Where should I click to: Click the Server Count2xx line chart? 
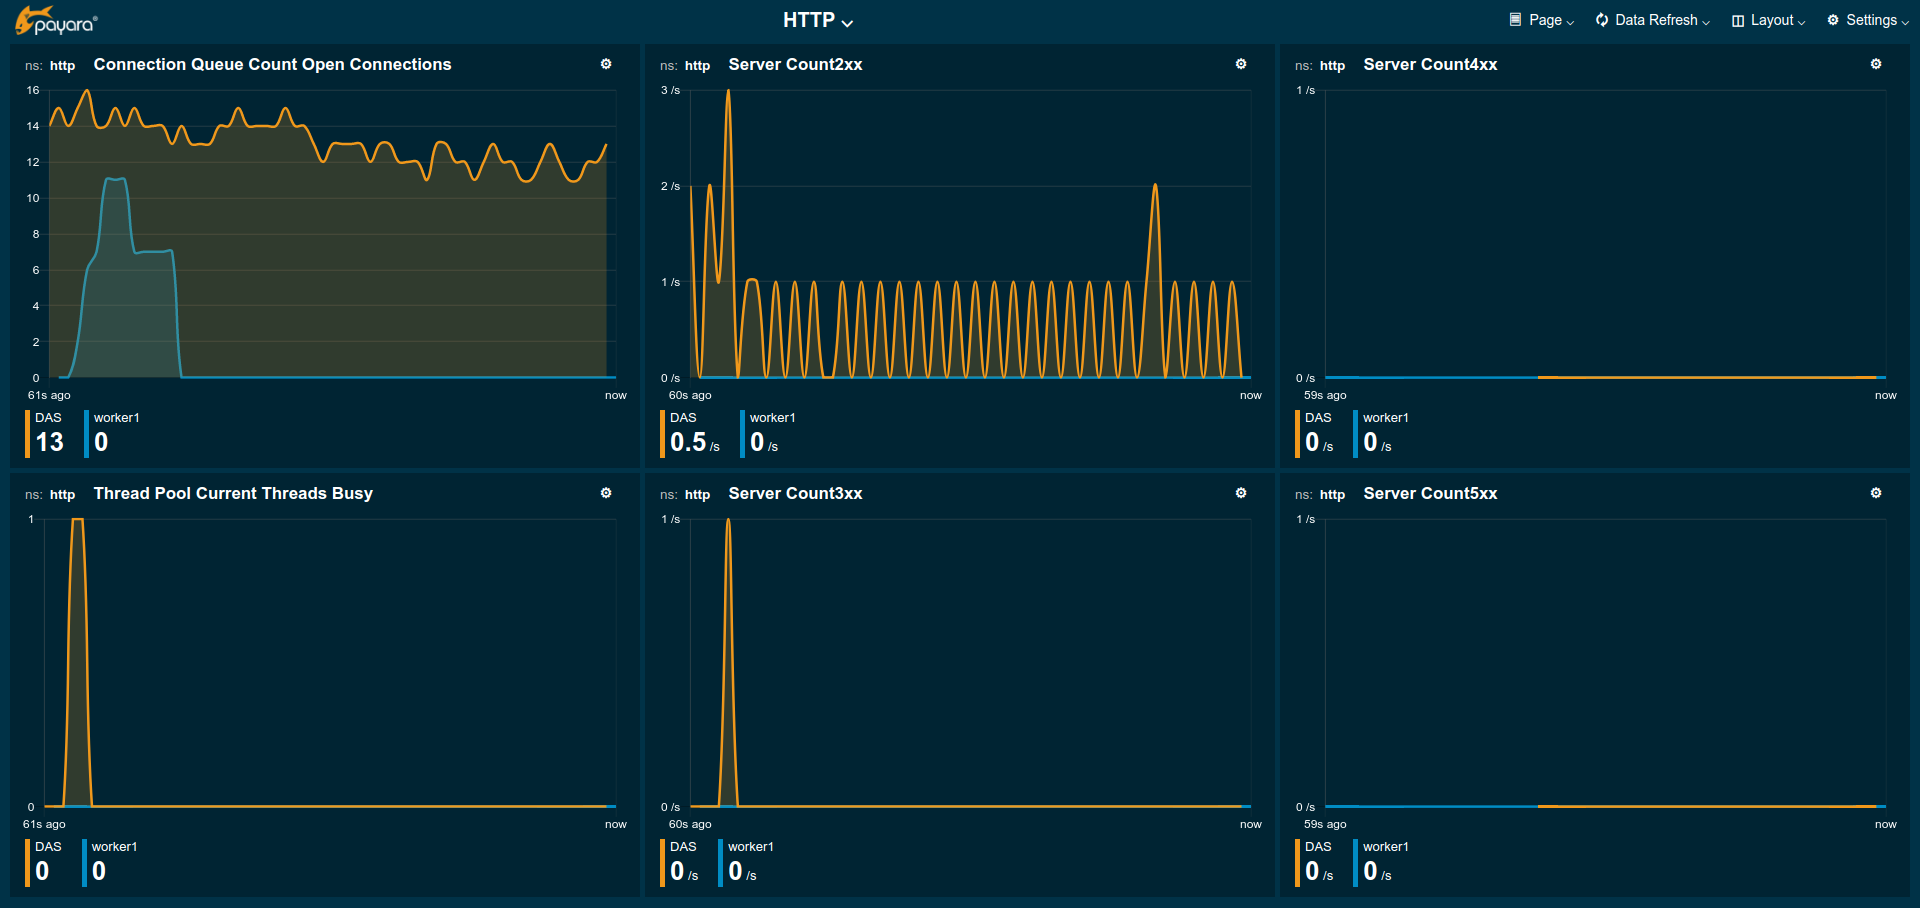point(970,234)
